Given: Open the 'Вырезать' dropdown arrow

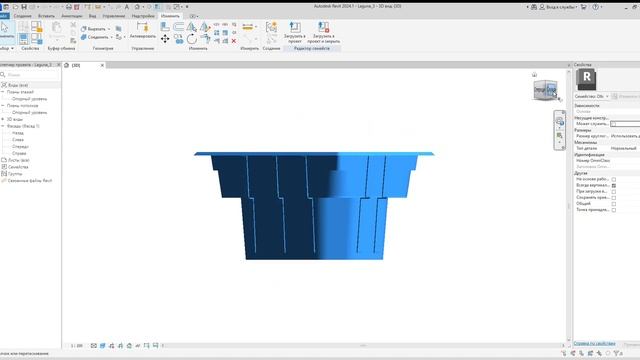Looking at the screenshot, I should pyautogui.click(x=109, y=29).
